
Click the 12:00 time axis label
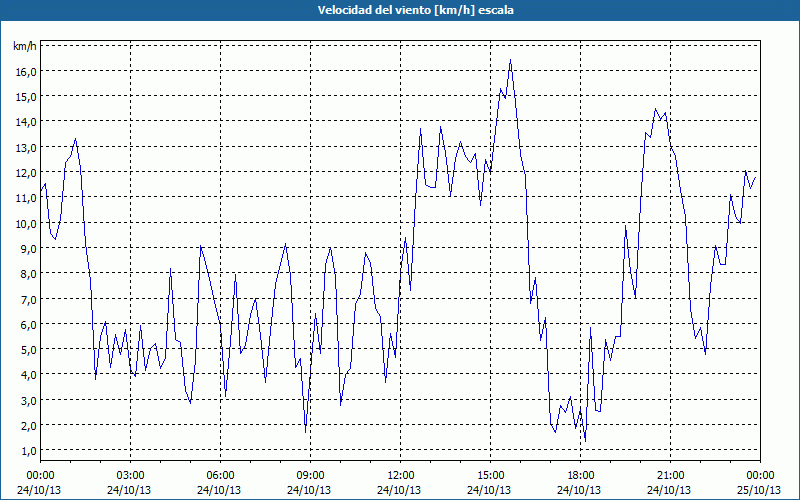tap(401, 476)
